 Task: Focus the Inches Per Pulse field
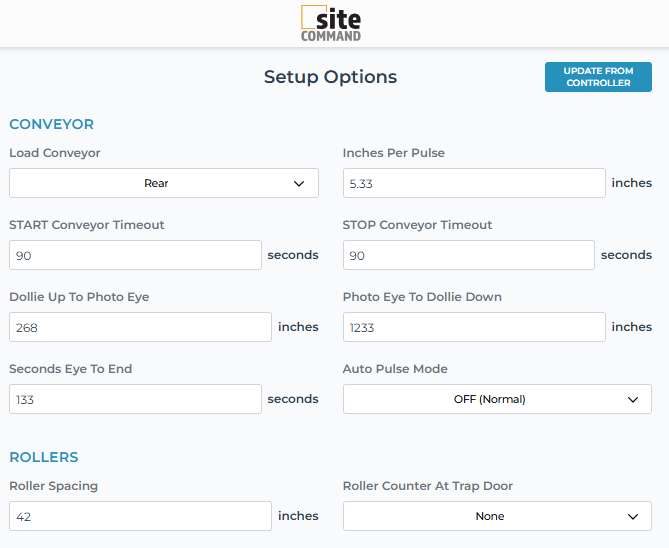[473, 183]
